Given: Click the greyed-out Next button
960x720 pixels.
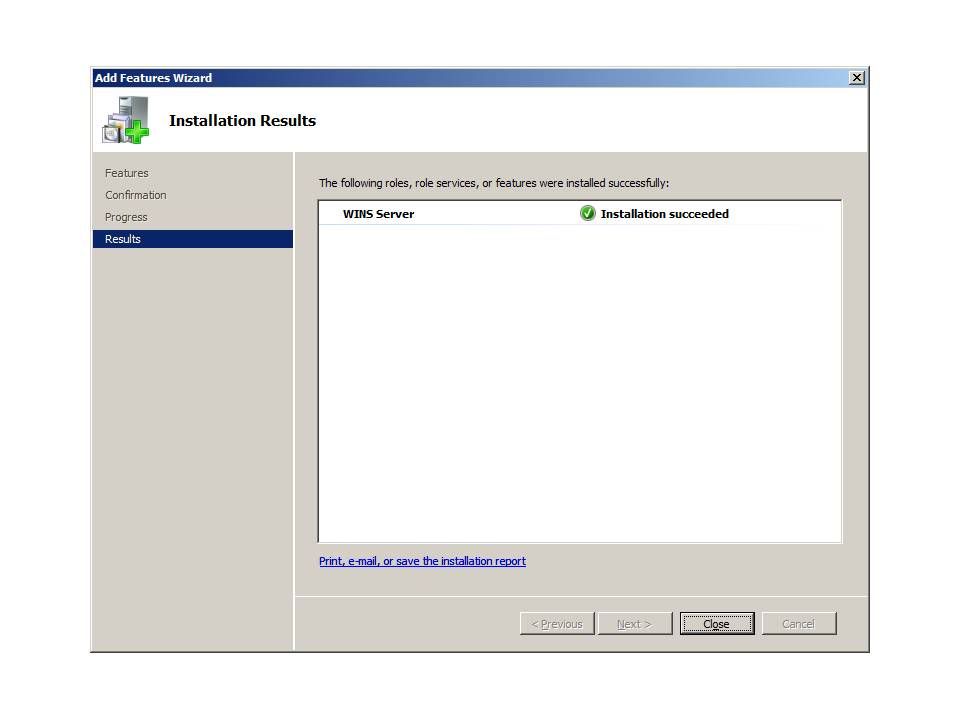Looking at the screenshot, I should (x=634, y=624).
